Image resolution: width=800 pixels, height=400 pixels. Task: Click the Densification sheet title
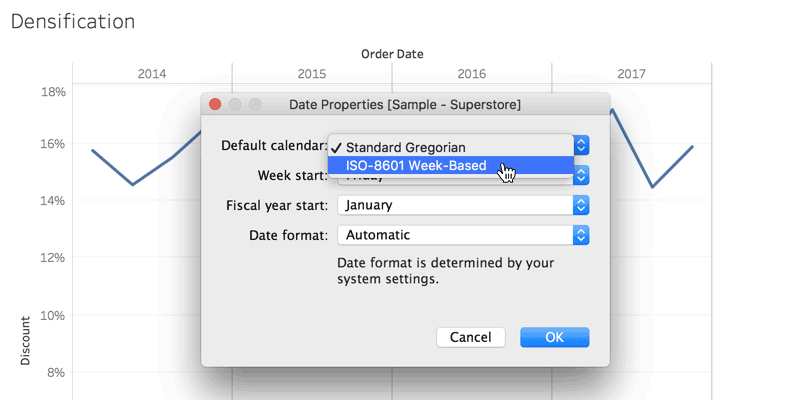pyautogui.click(x=72, y=21)
